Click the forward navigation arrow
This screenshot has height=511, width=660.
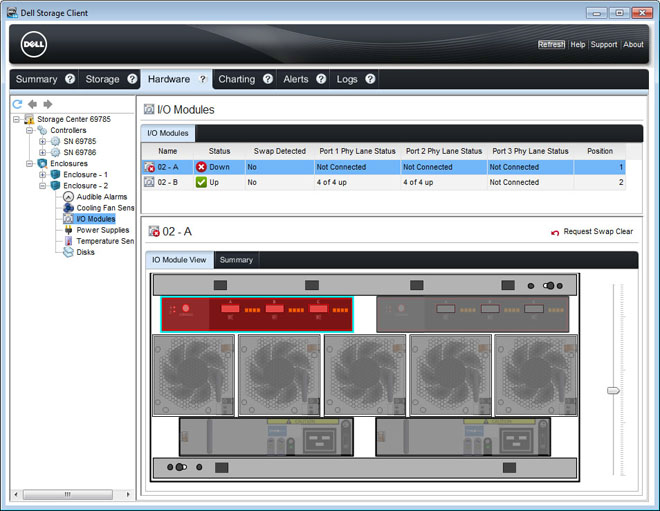pyautogui.click(x=47, y=104)
